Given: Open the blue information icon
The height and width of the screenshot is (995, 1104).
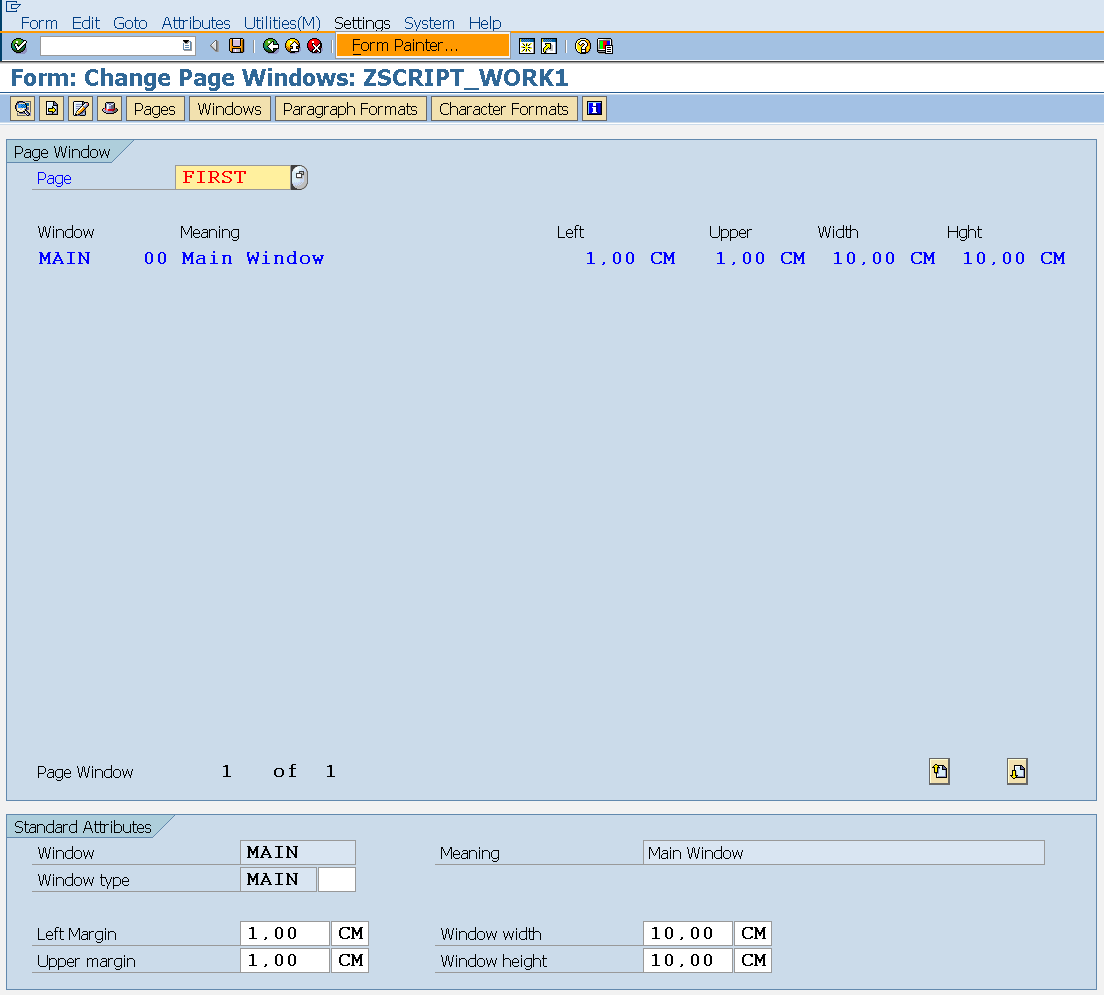Looking at the screenshot, I should point(594,108).
